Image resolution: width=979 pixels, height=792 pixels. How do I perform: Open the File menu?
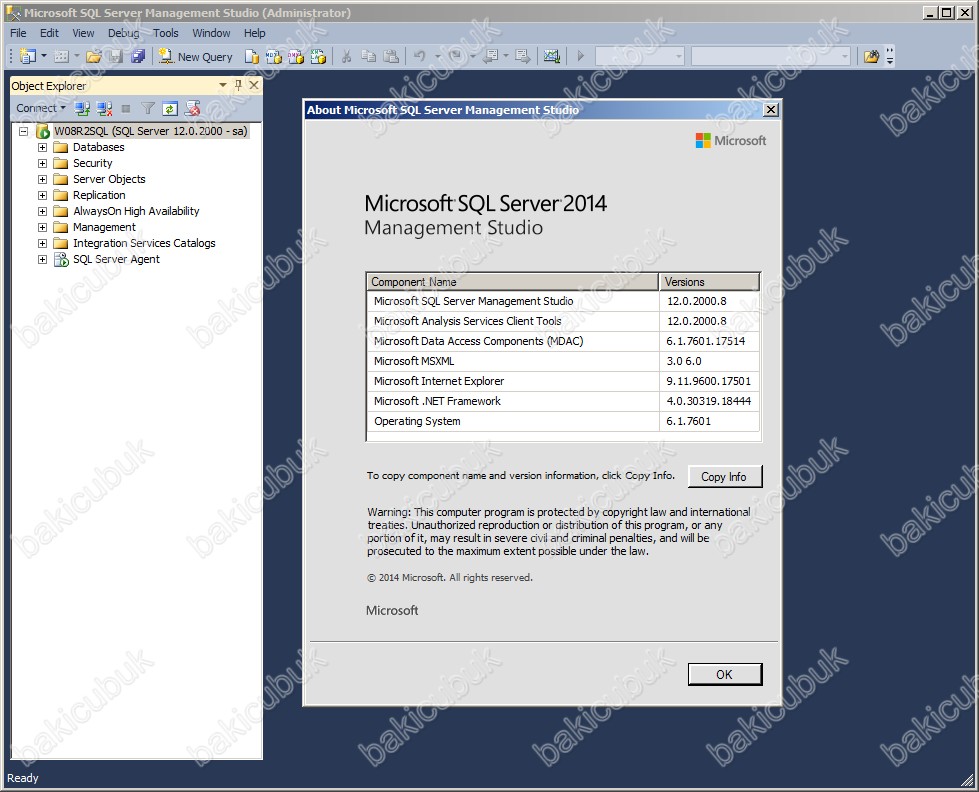tap(18, 33)
